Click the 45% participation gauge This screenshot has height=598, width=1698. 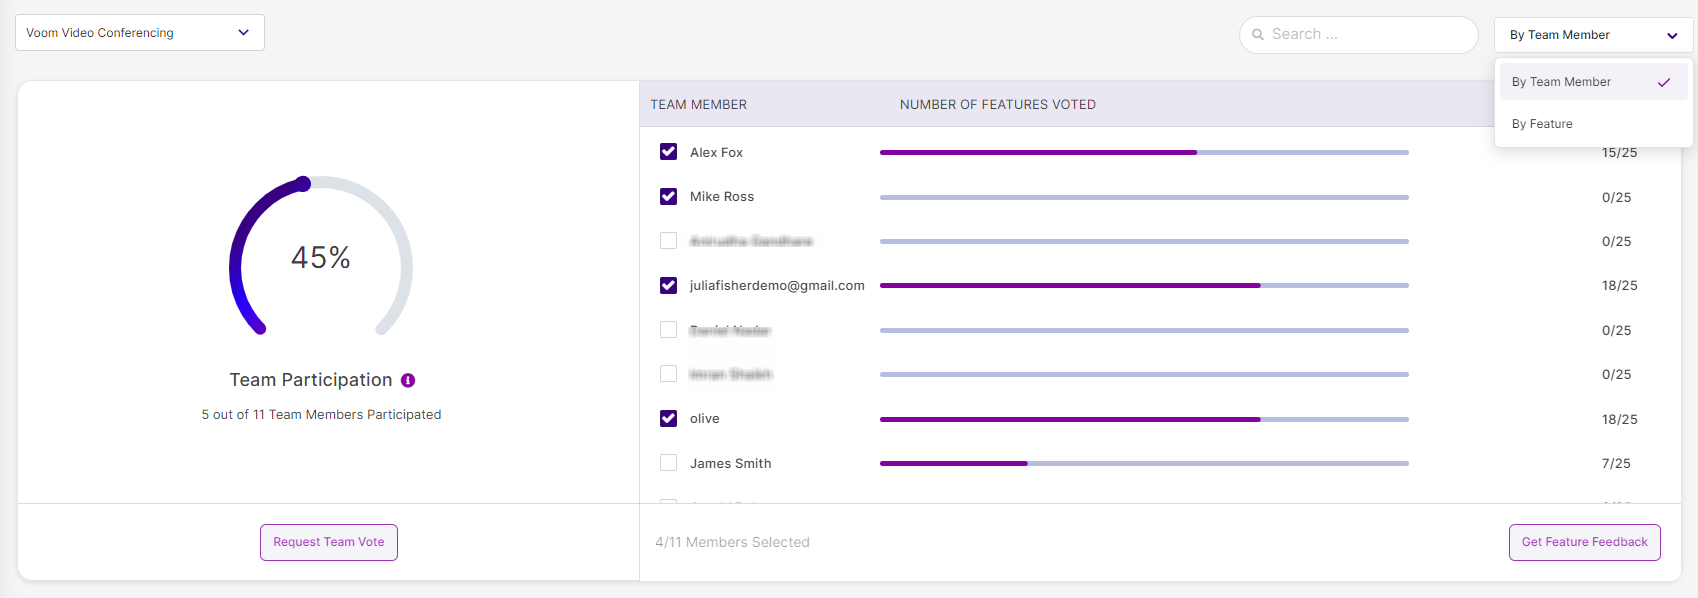click(x=320, y=257)
